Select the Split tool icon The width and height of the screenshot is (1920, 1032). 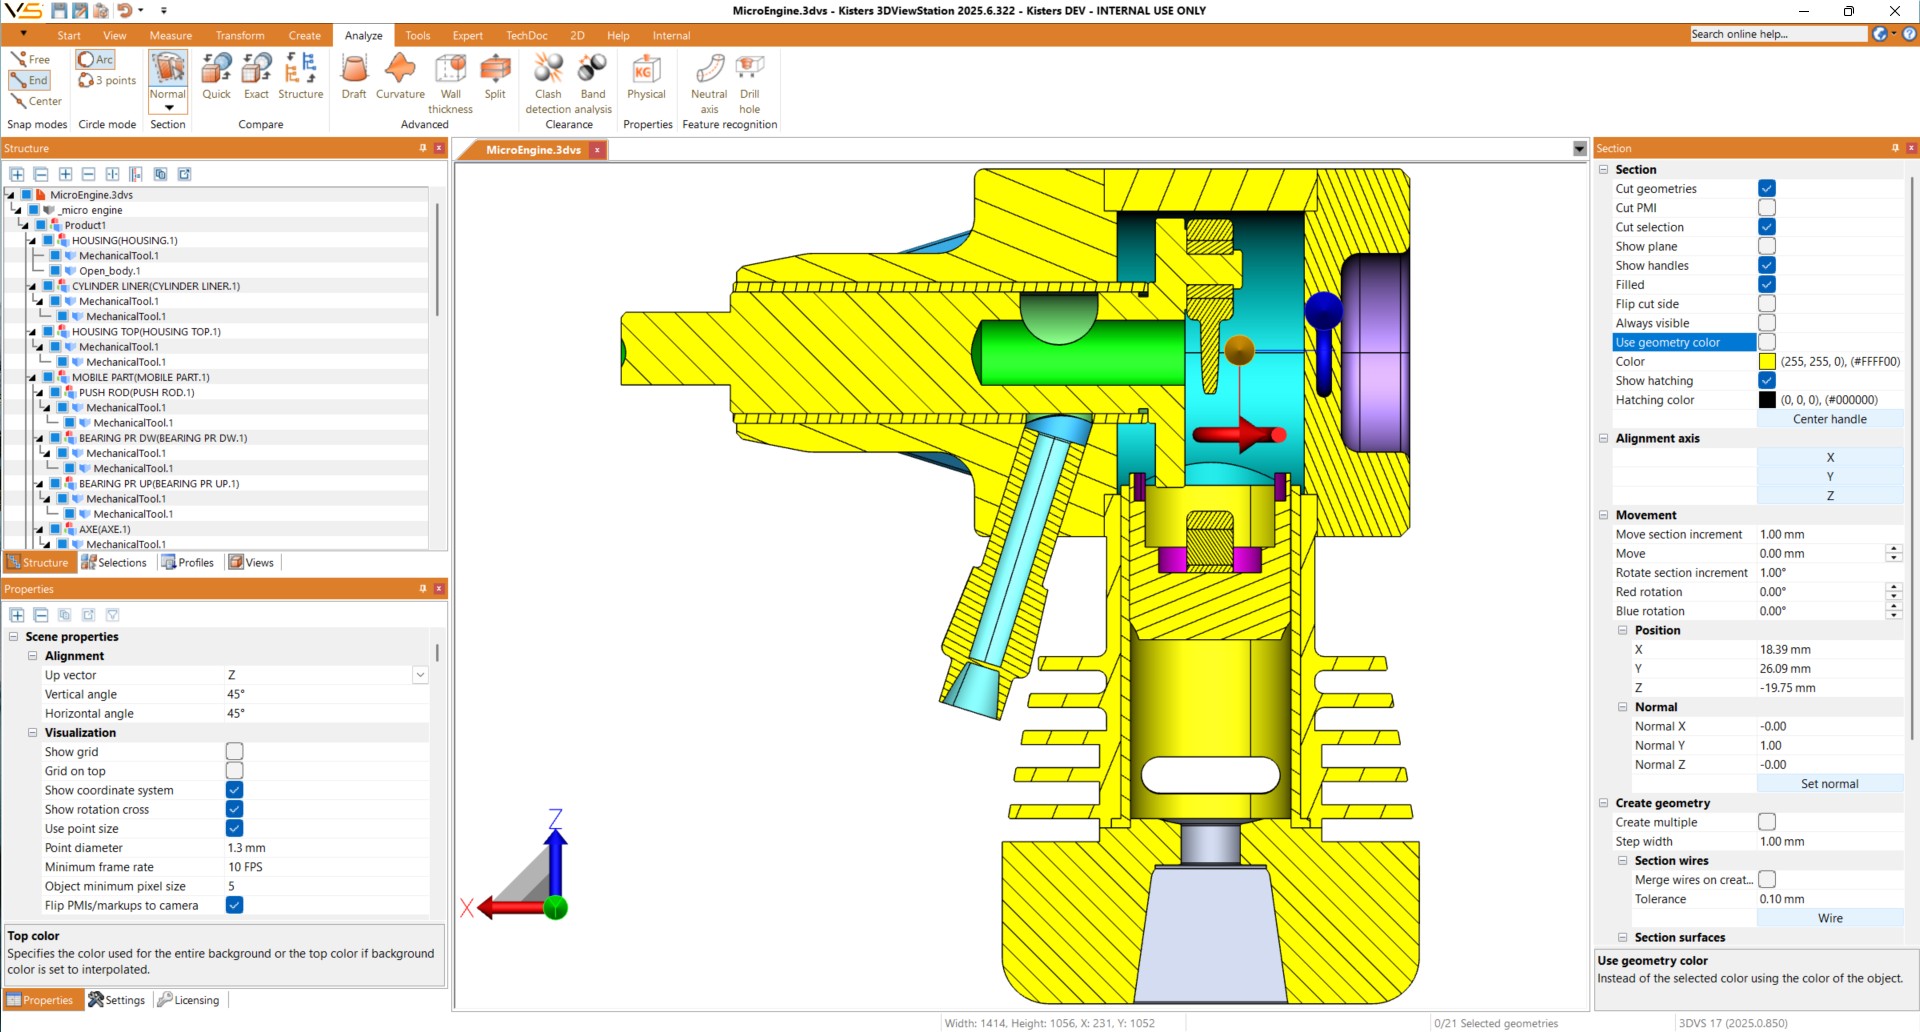[495, 70]
